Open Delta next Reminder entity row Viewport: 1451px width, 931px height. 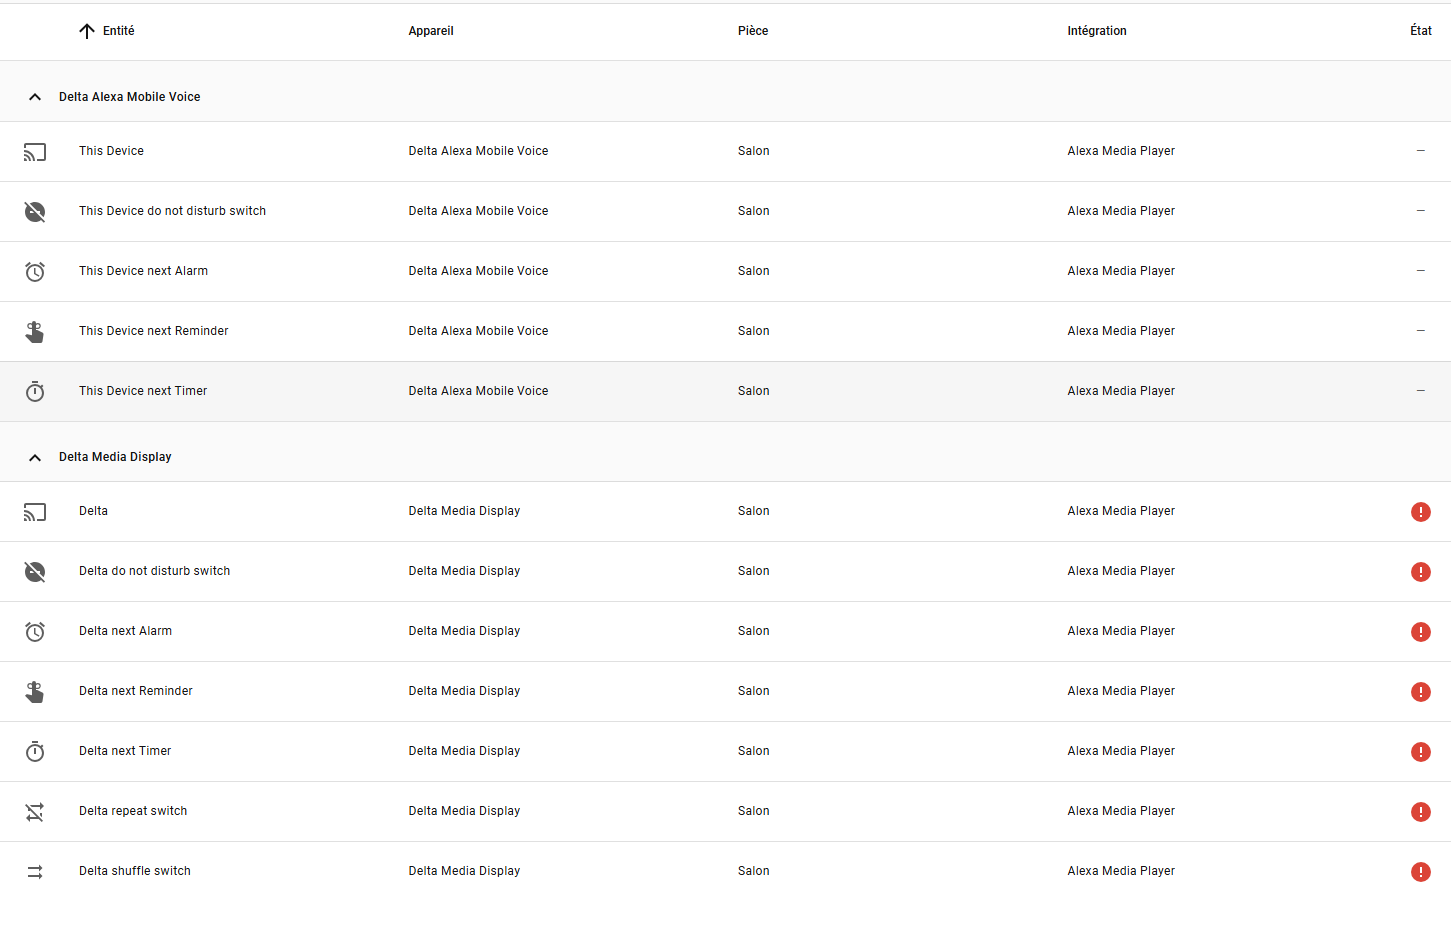tap(136, 691)
